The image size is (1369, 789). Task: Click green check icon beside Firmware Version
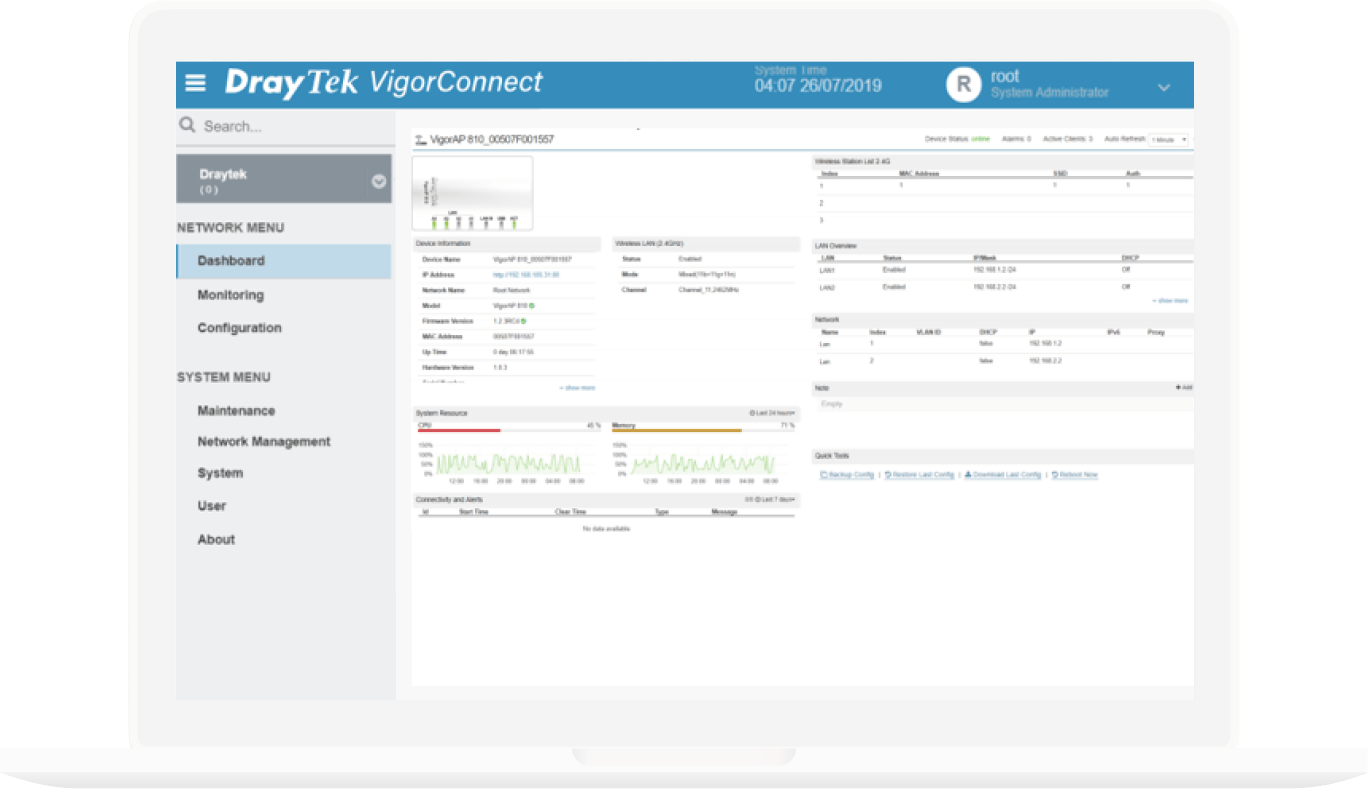tap(523, 321)
